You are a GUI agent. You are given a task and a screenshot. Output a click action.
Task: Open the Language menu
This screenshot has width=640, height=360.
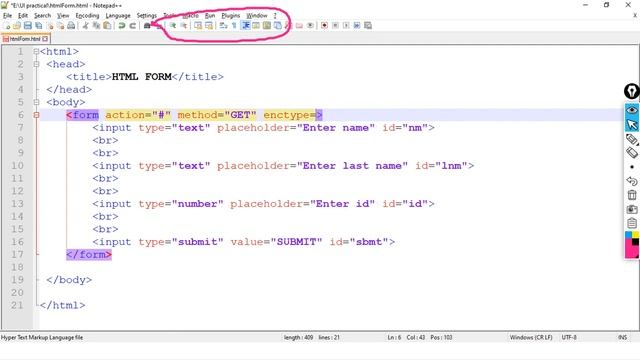pyautogui.click(x=118, y=16)
